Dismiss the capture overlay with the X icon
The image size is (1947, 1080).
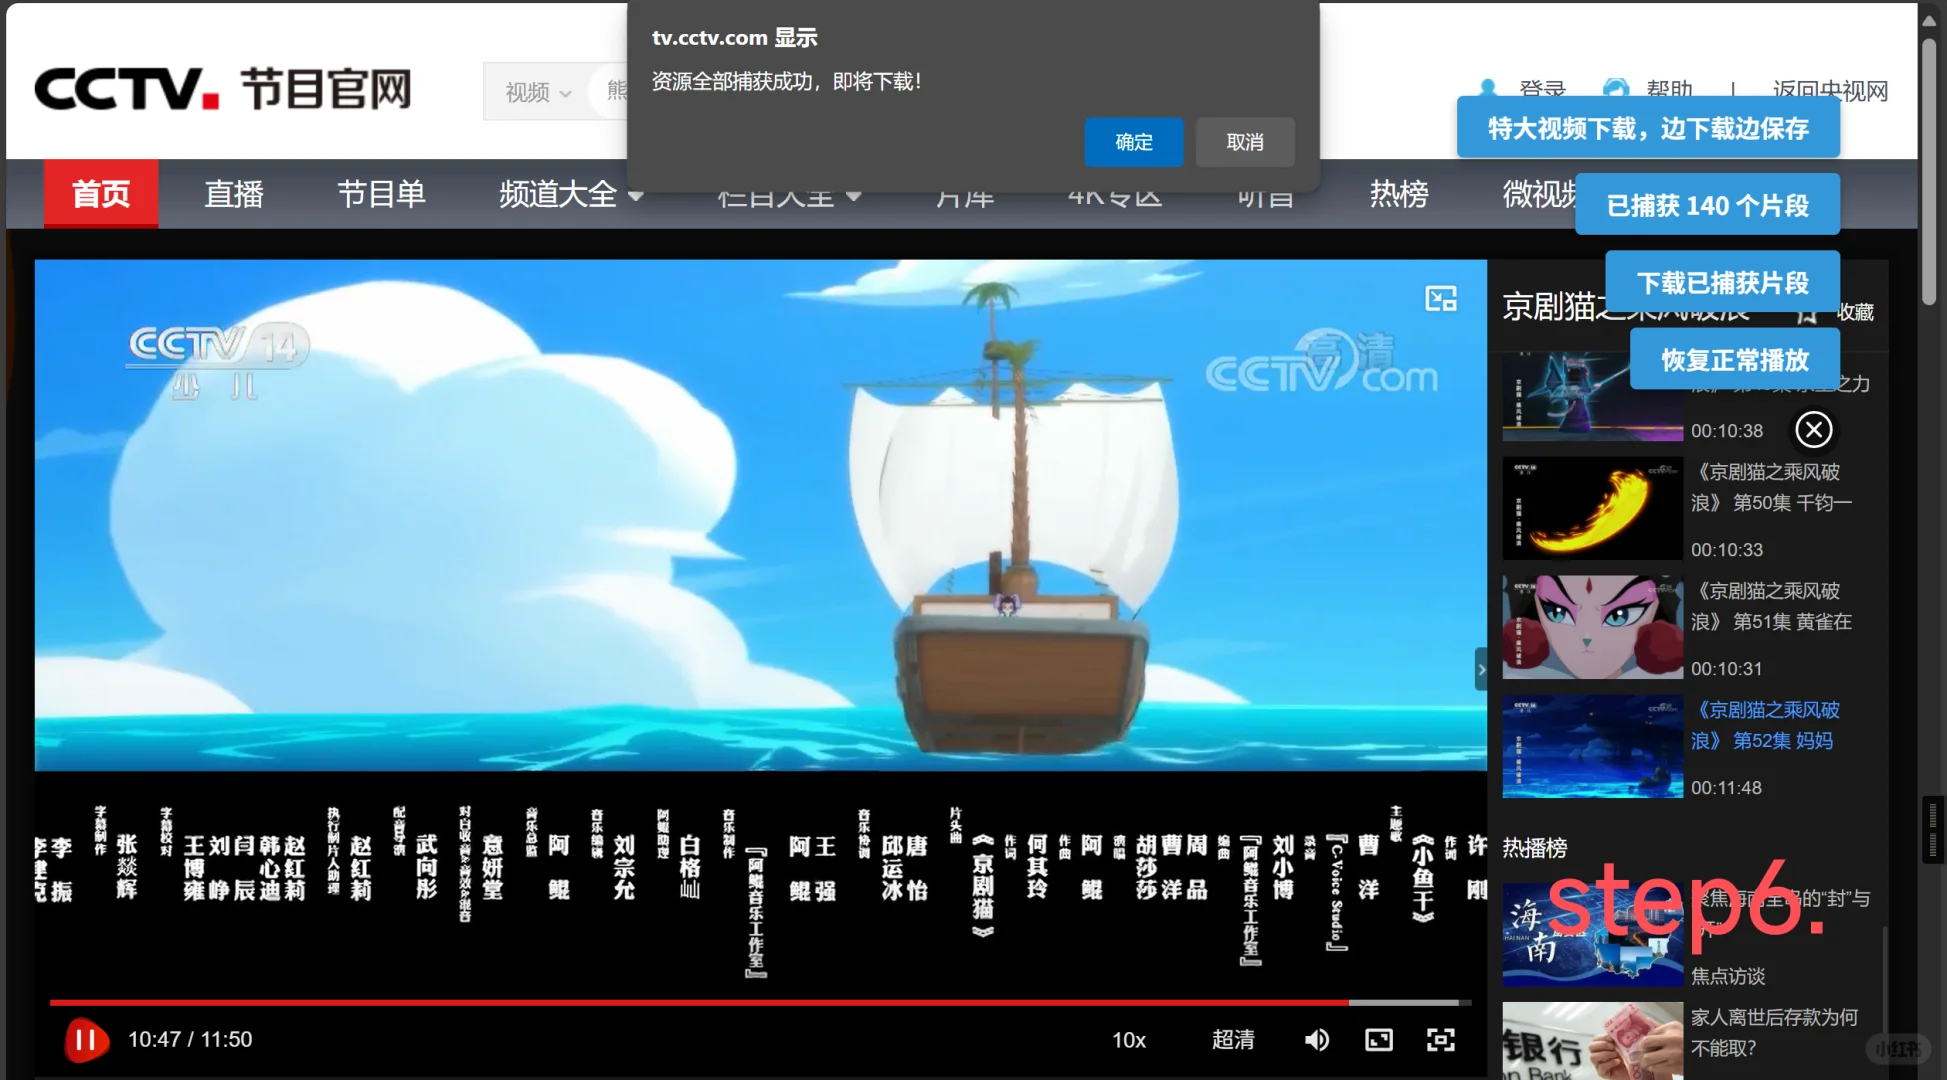click(x=1813, y=430)
